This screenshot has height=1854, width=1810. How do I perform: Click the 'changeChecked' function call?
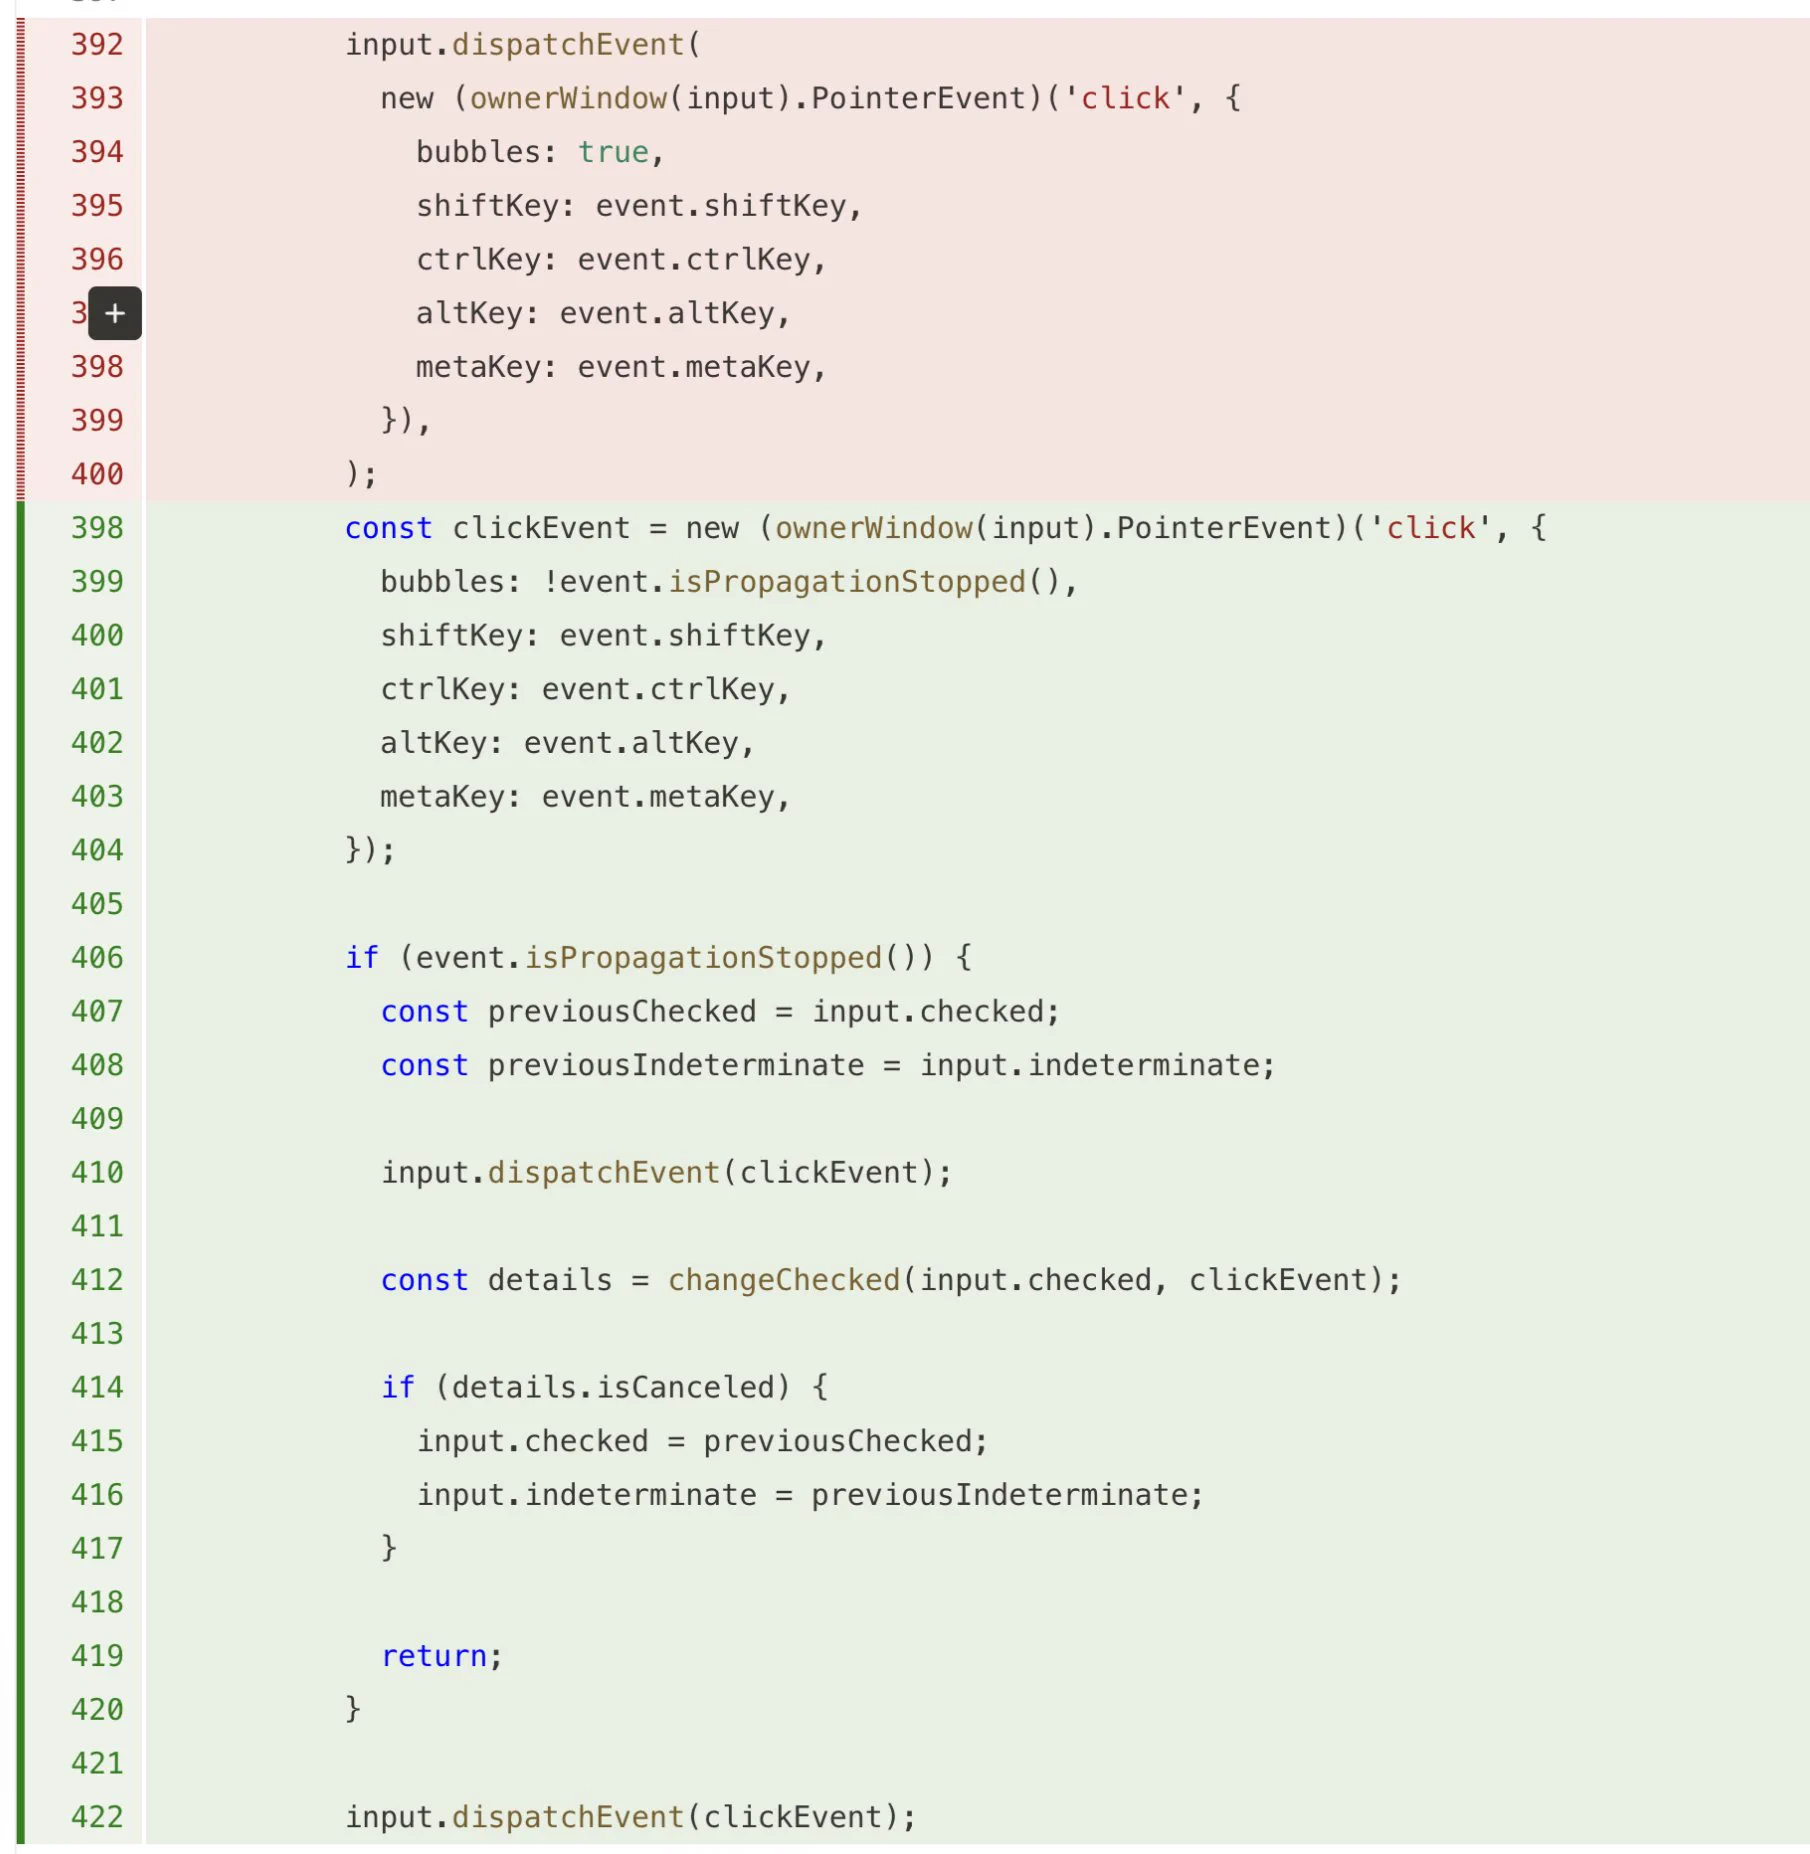784,1280
